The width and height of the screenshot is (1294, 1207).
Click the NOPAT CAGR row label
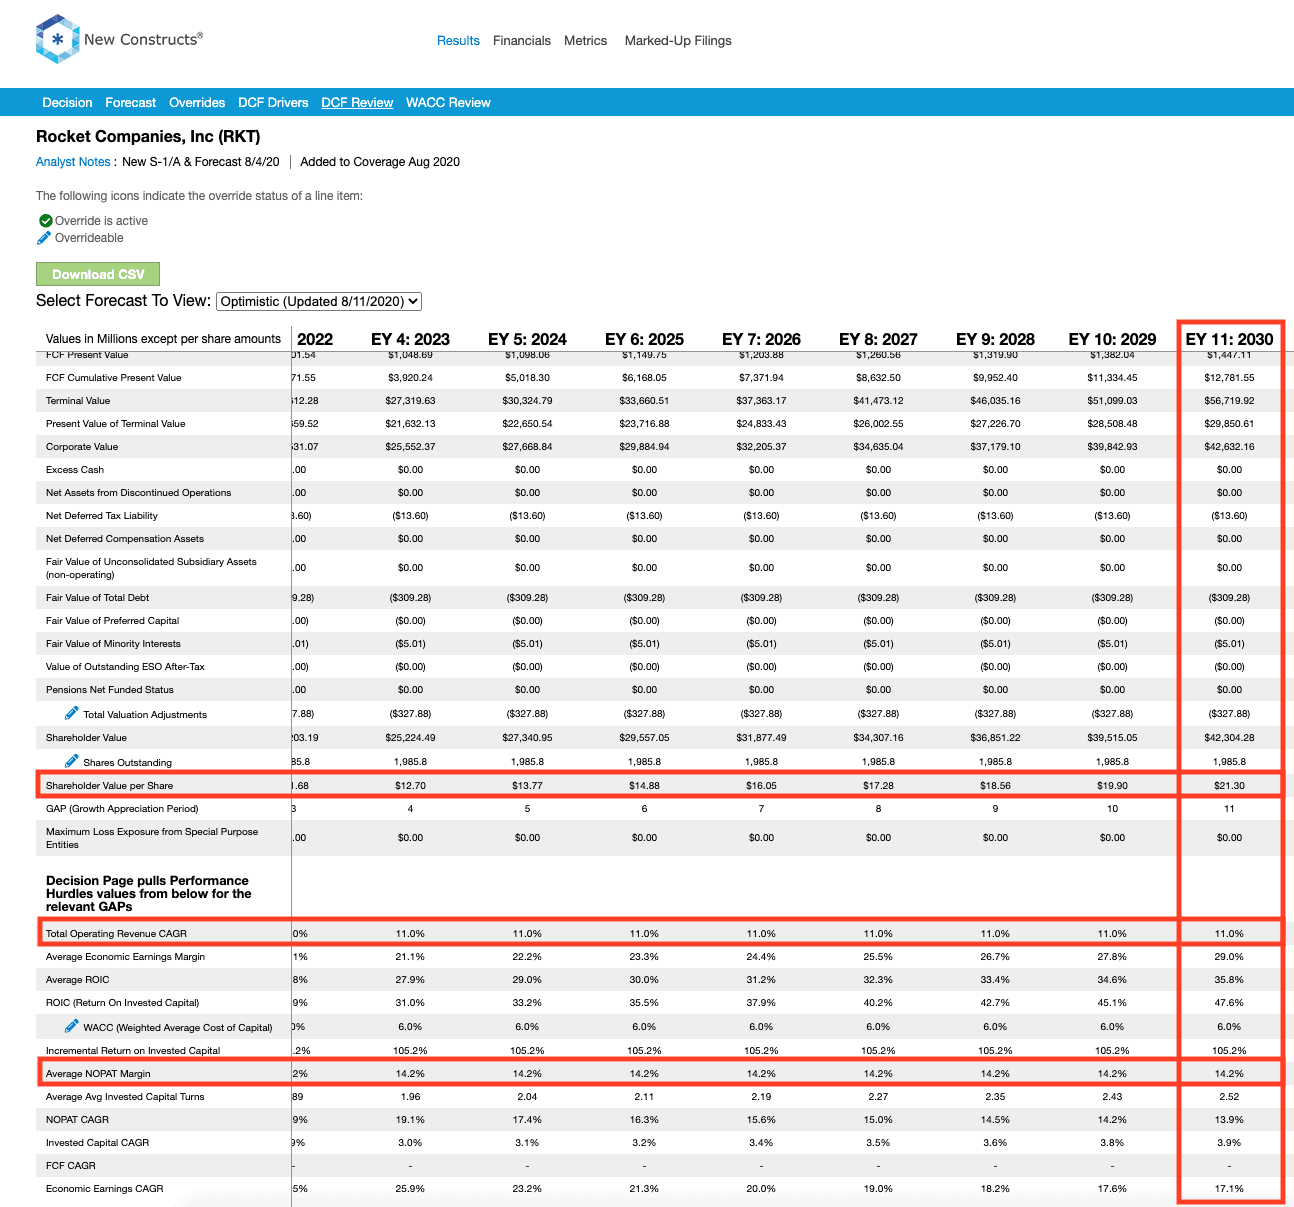[77, 1120]
